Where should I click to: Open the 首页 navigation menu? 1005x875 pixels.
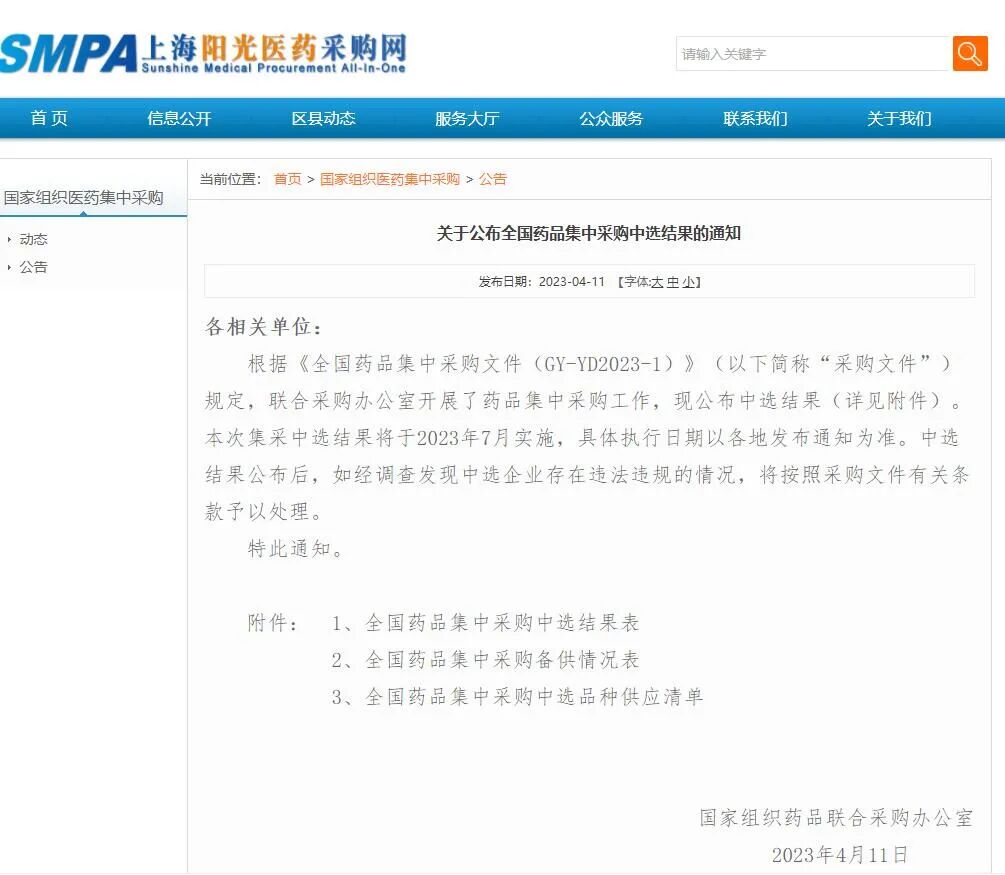[48, 118]
